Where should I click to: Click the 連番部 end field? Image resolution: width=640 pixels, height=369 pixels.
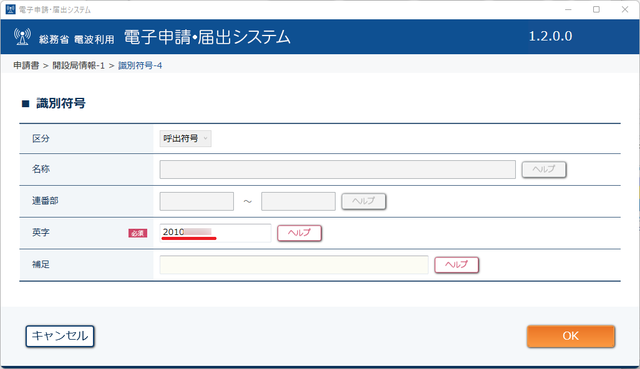[298, 201]
